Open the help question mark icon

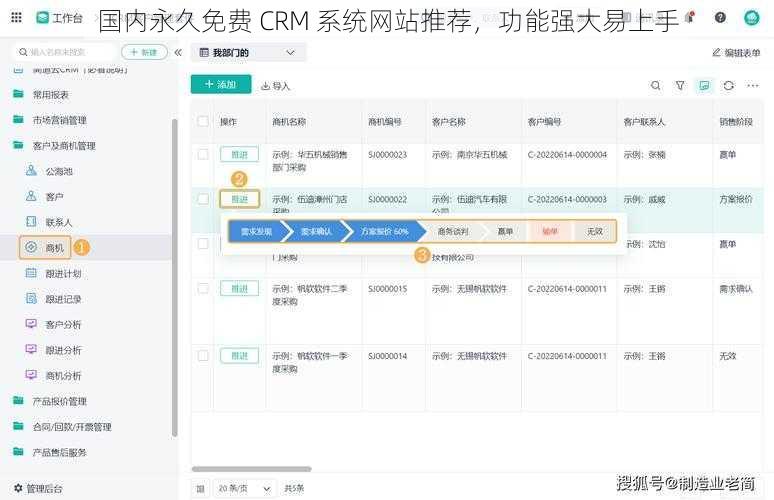pos(720,18)
